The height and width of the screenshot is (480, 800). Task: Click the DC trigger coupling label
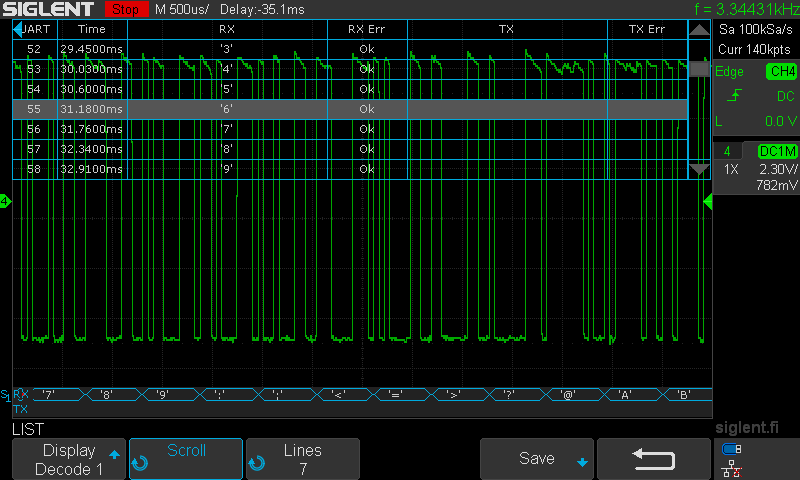pos(785,96)
